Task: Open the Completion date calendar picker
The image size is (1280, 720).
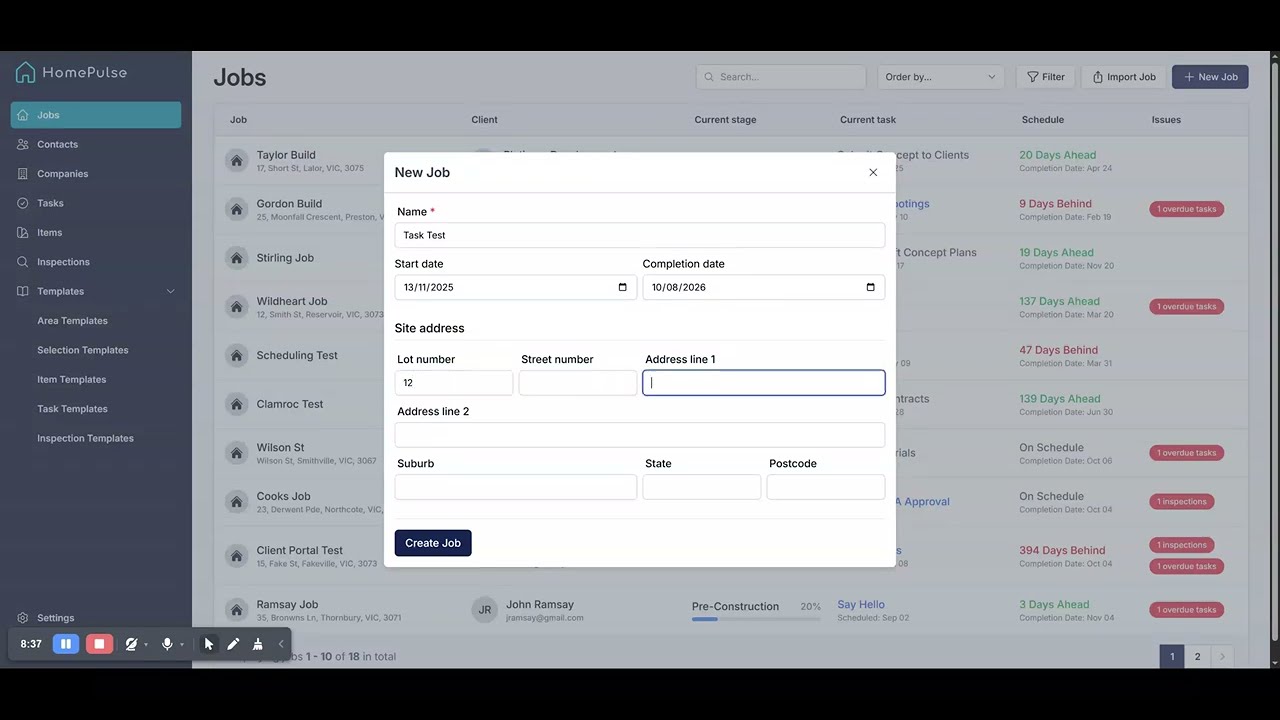Action: [870, 287]
